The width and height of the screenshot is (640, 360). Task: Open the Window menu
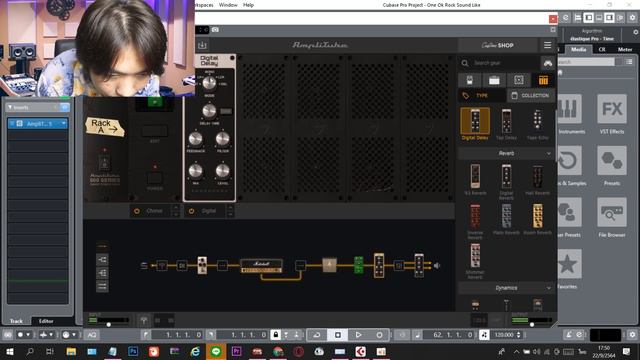pos(228,5)
